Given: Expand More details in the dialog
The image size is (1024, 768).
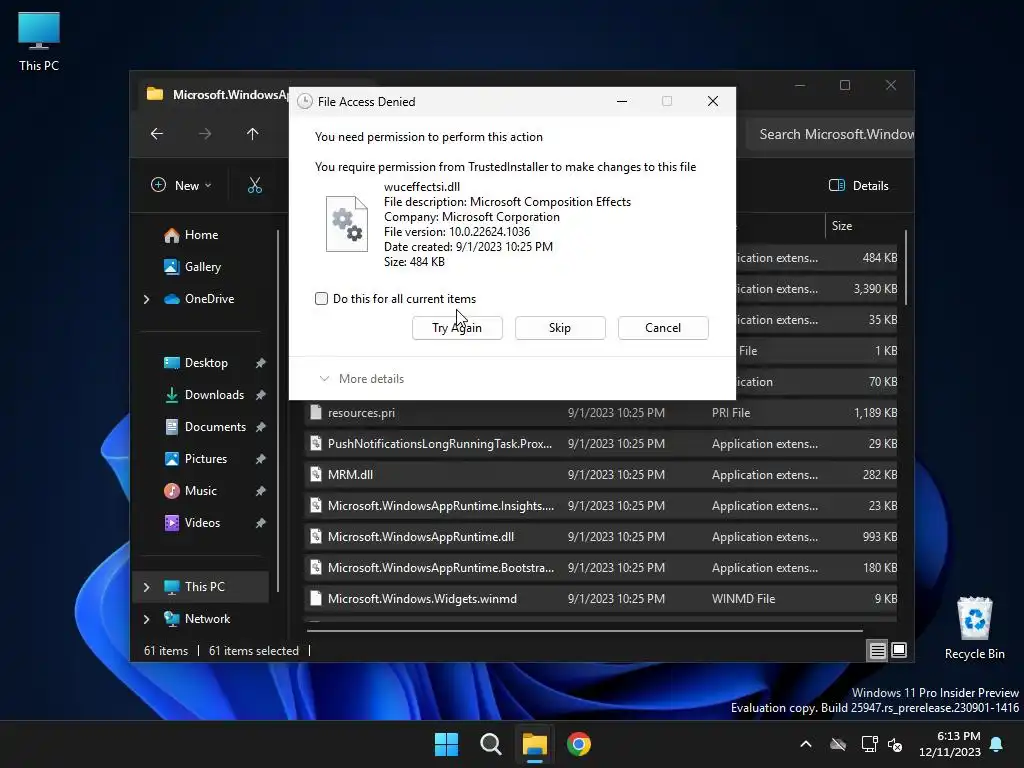Looking at the screenshot, I should click(362, 379).
